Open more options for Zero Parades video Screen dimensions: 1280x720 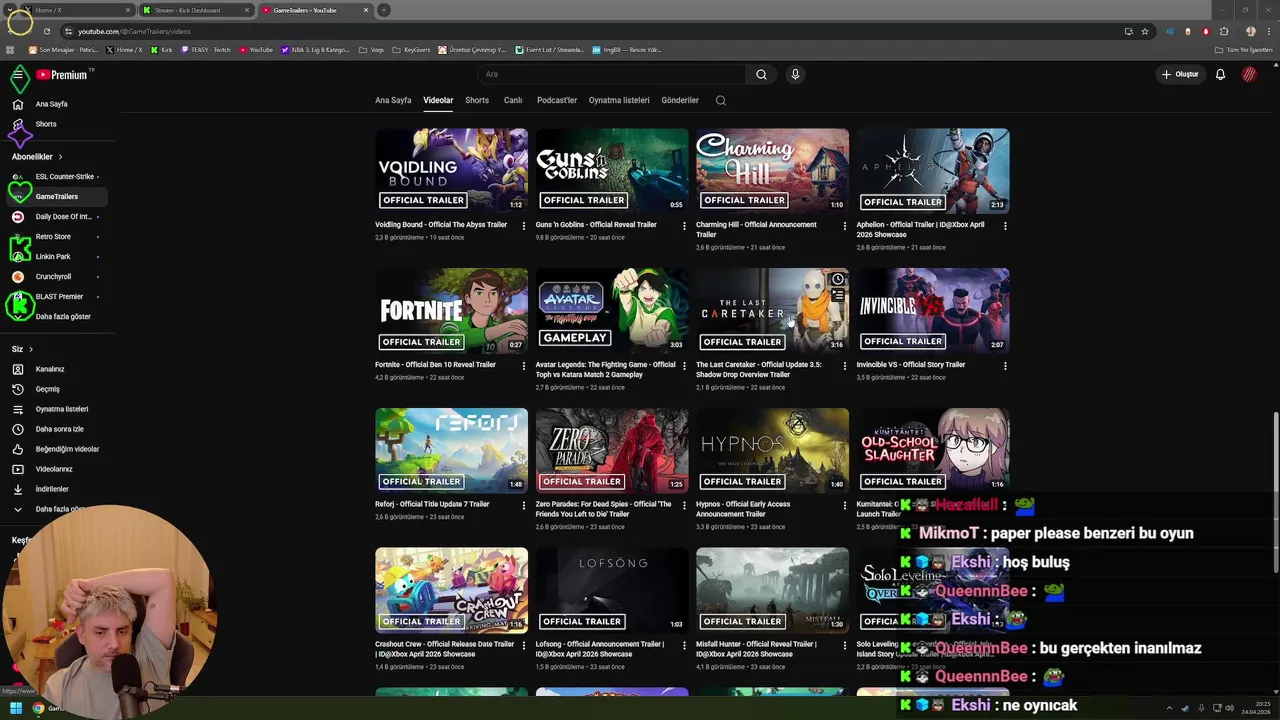(x=684, y=506)
